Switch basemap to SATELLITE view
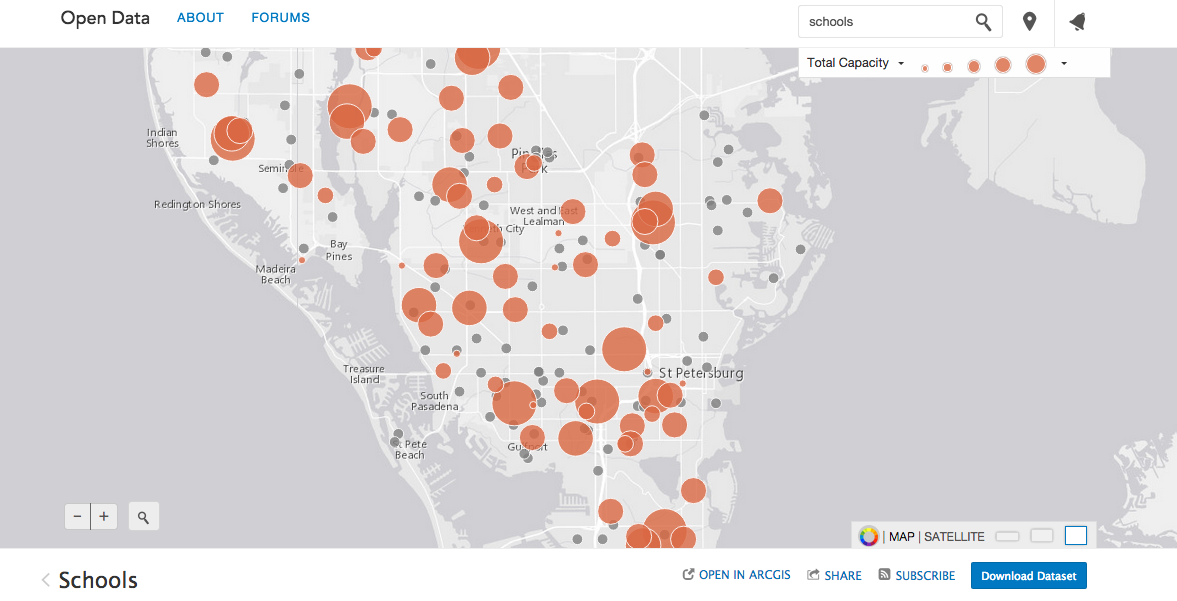1177x601 pixels. (954, 536)
